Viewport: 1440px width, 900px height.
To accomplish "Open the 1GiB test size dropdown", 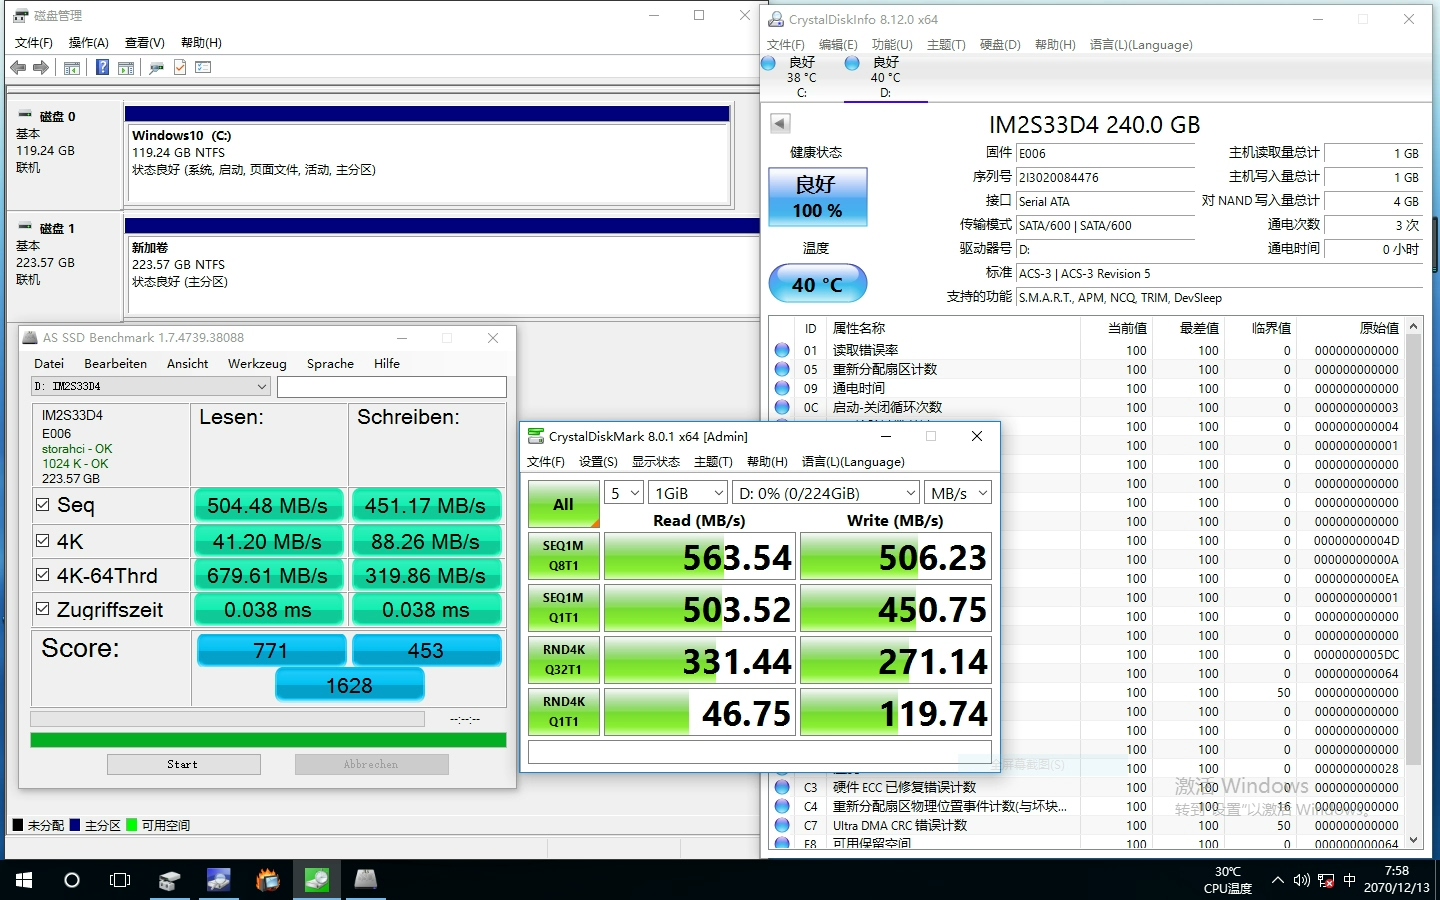I will click(x=688, y=493).
